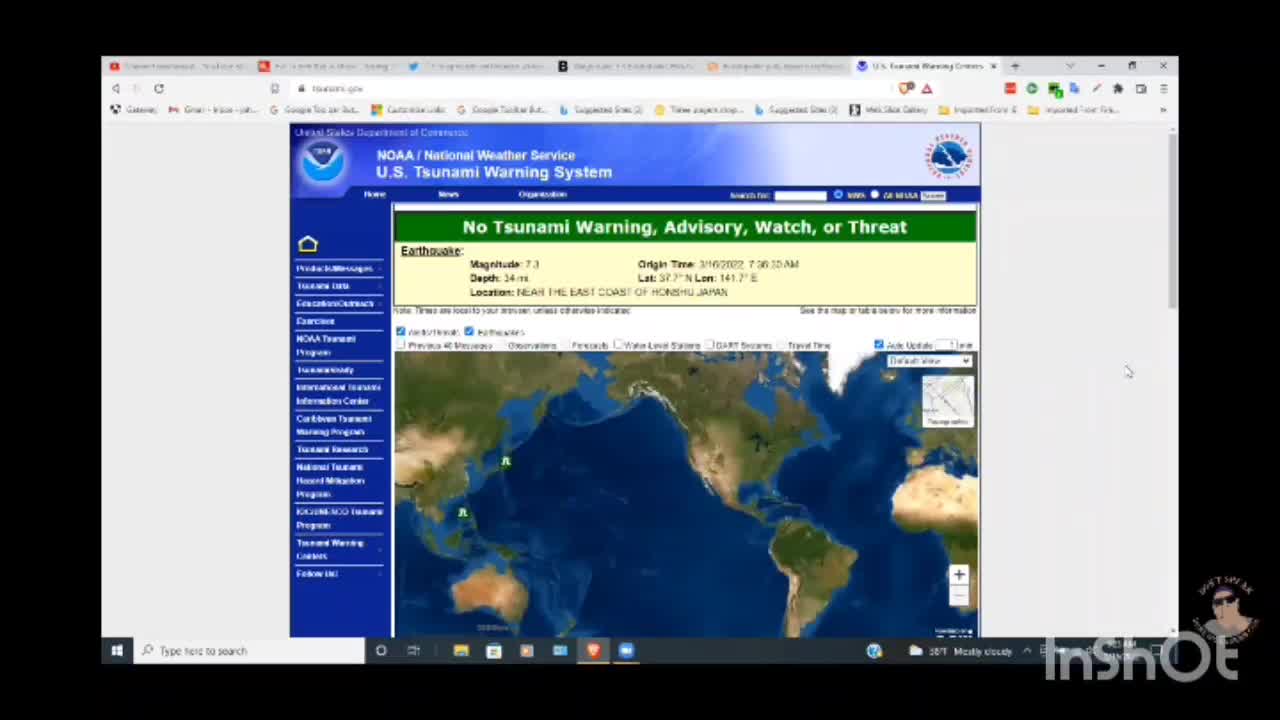Open the Brave Shields lion icon

[906, 88]
